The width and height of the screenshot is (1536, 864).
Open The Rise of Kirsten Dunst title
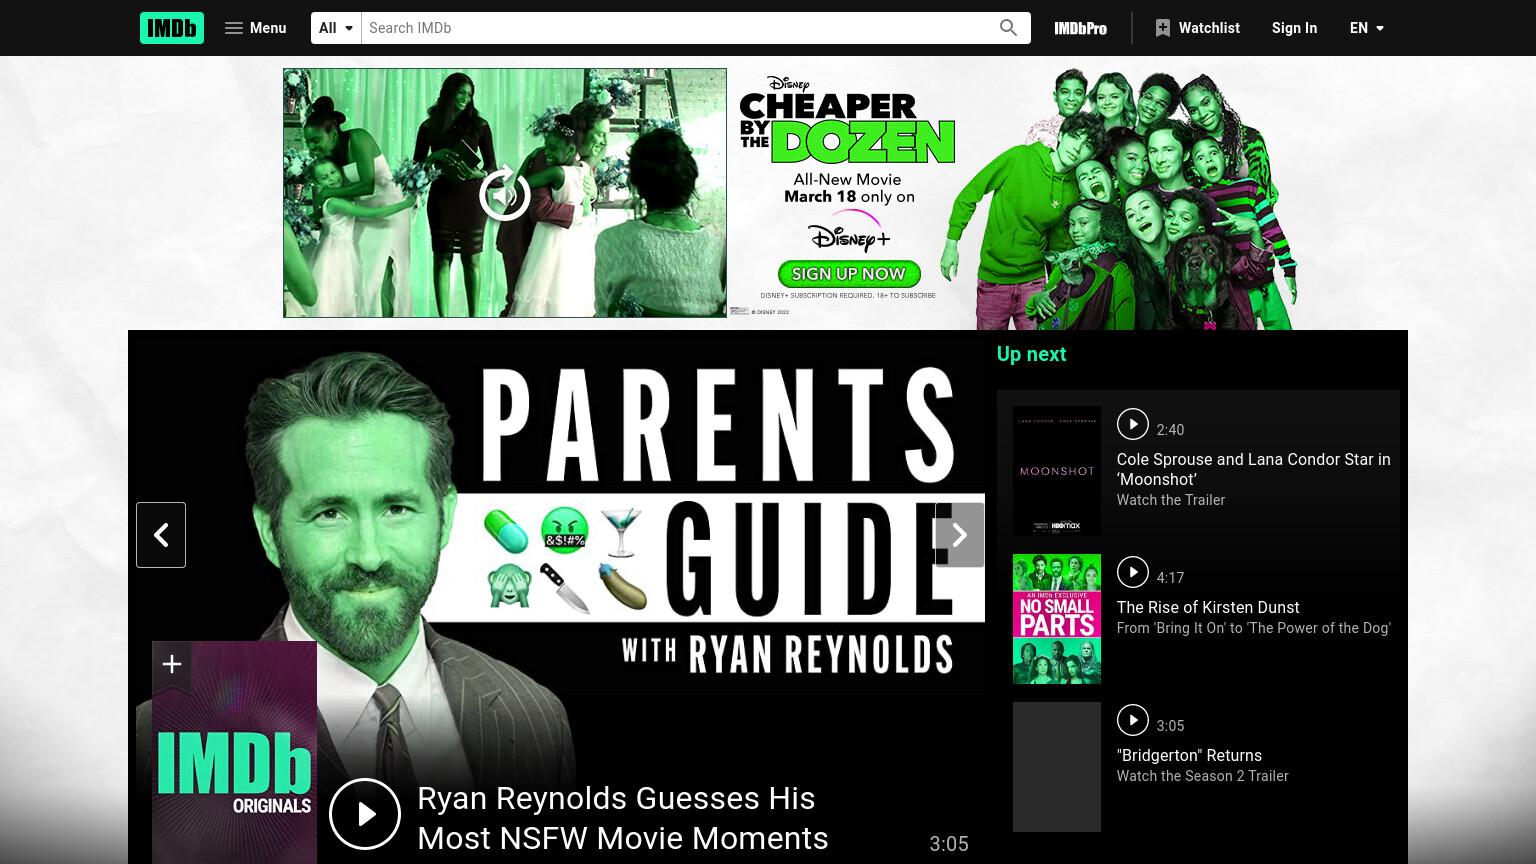point(1208,607)
